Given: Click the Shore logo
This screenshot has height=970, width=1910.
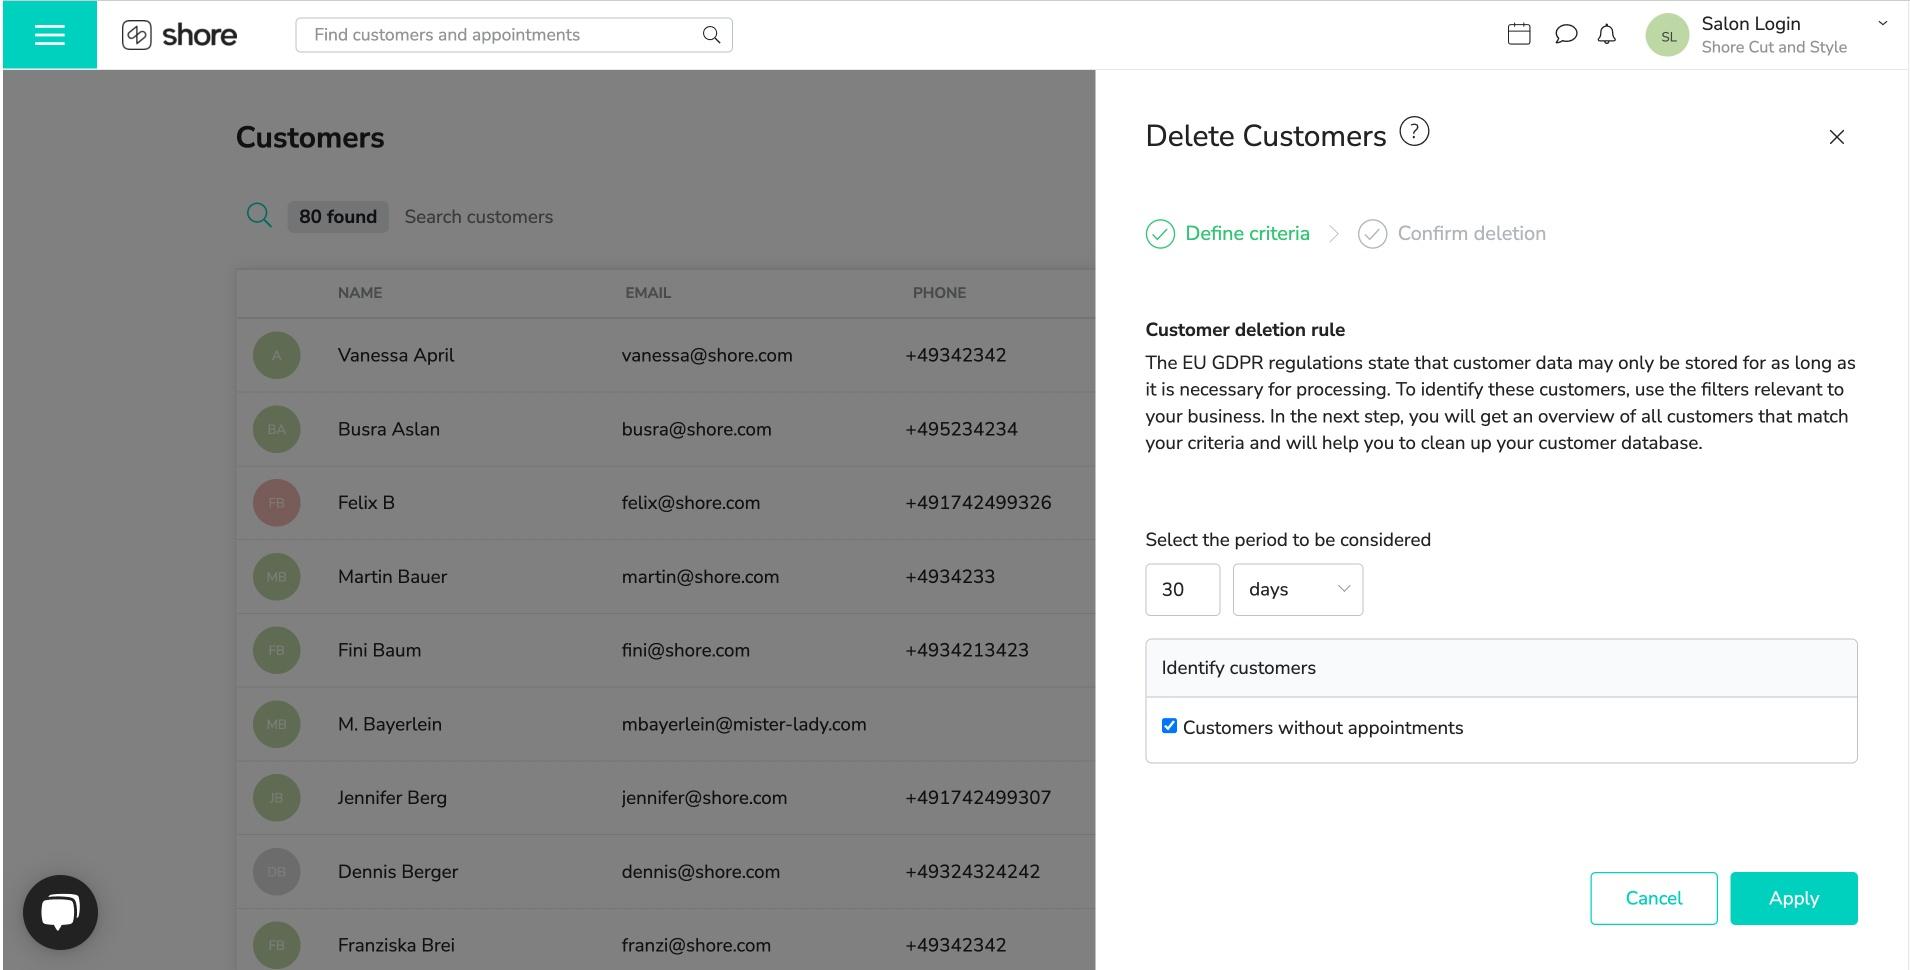Looking at the screenshot, I should pyautogui.click(x=180, y=35).
